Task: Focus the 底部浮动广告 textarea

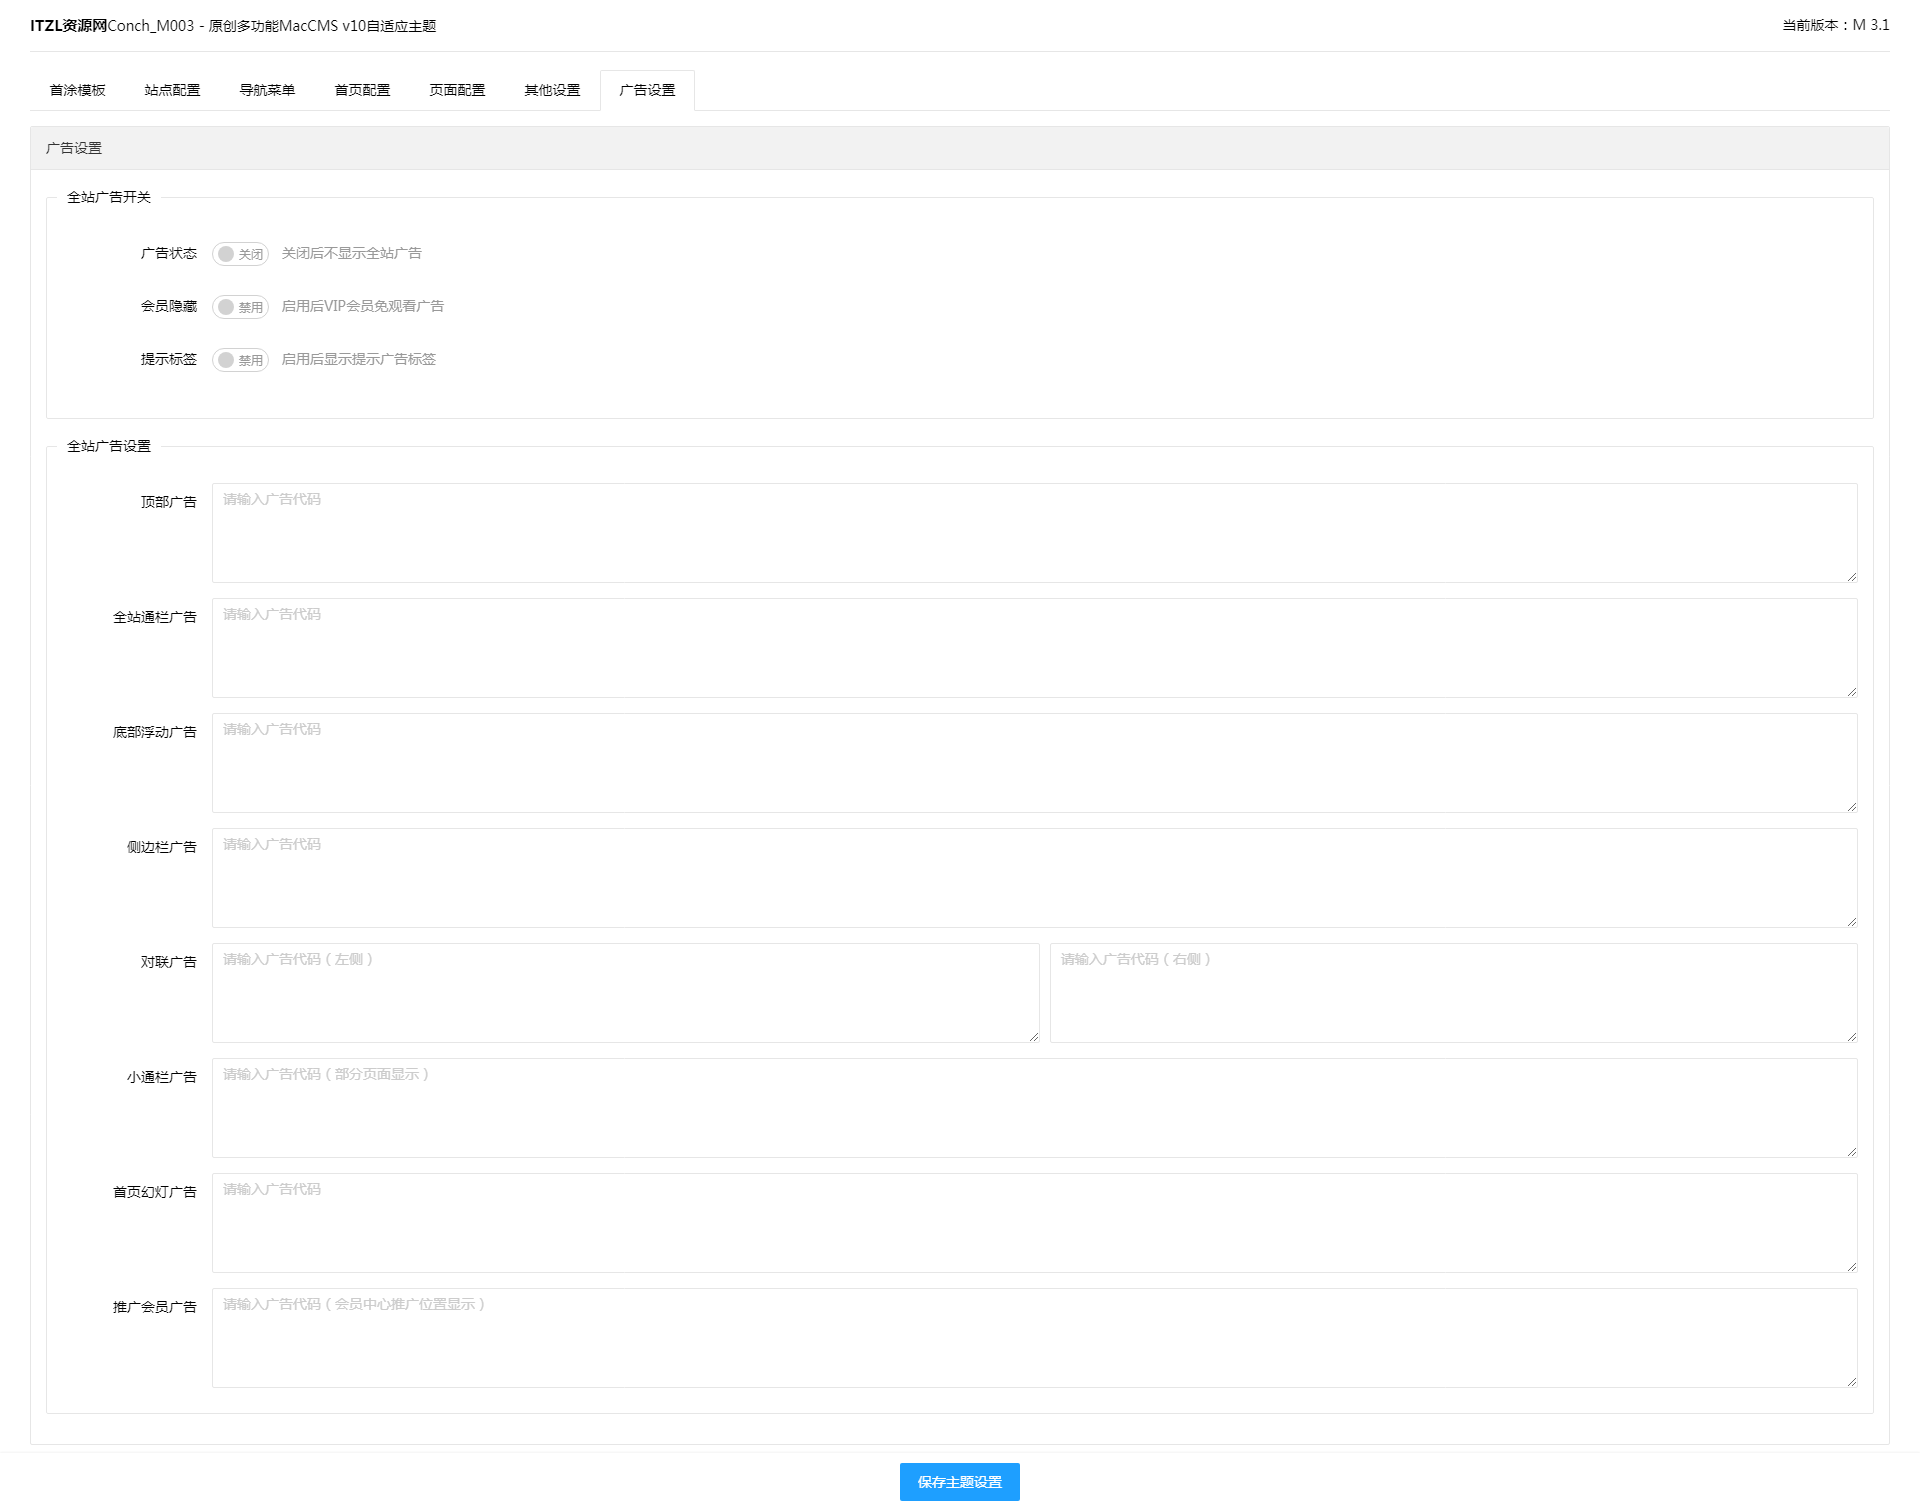Action: (1034, 763)
